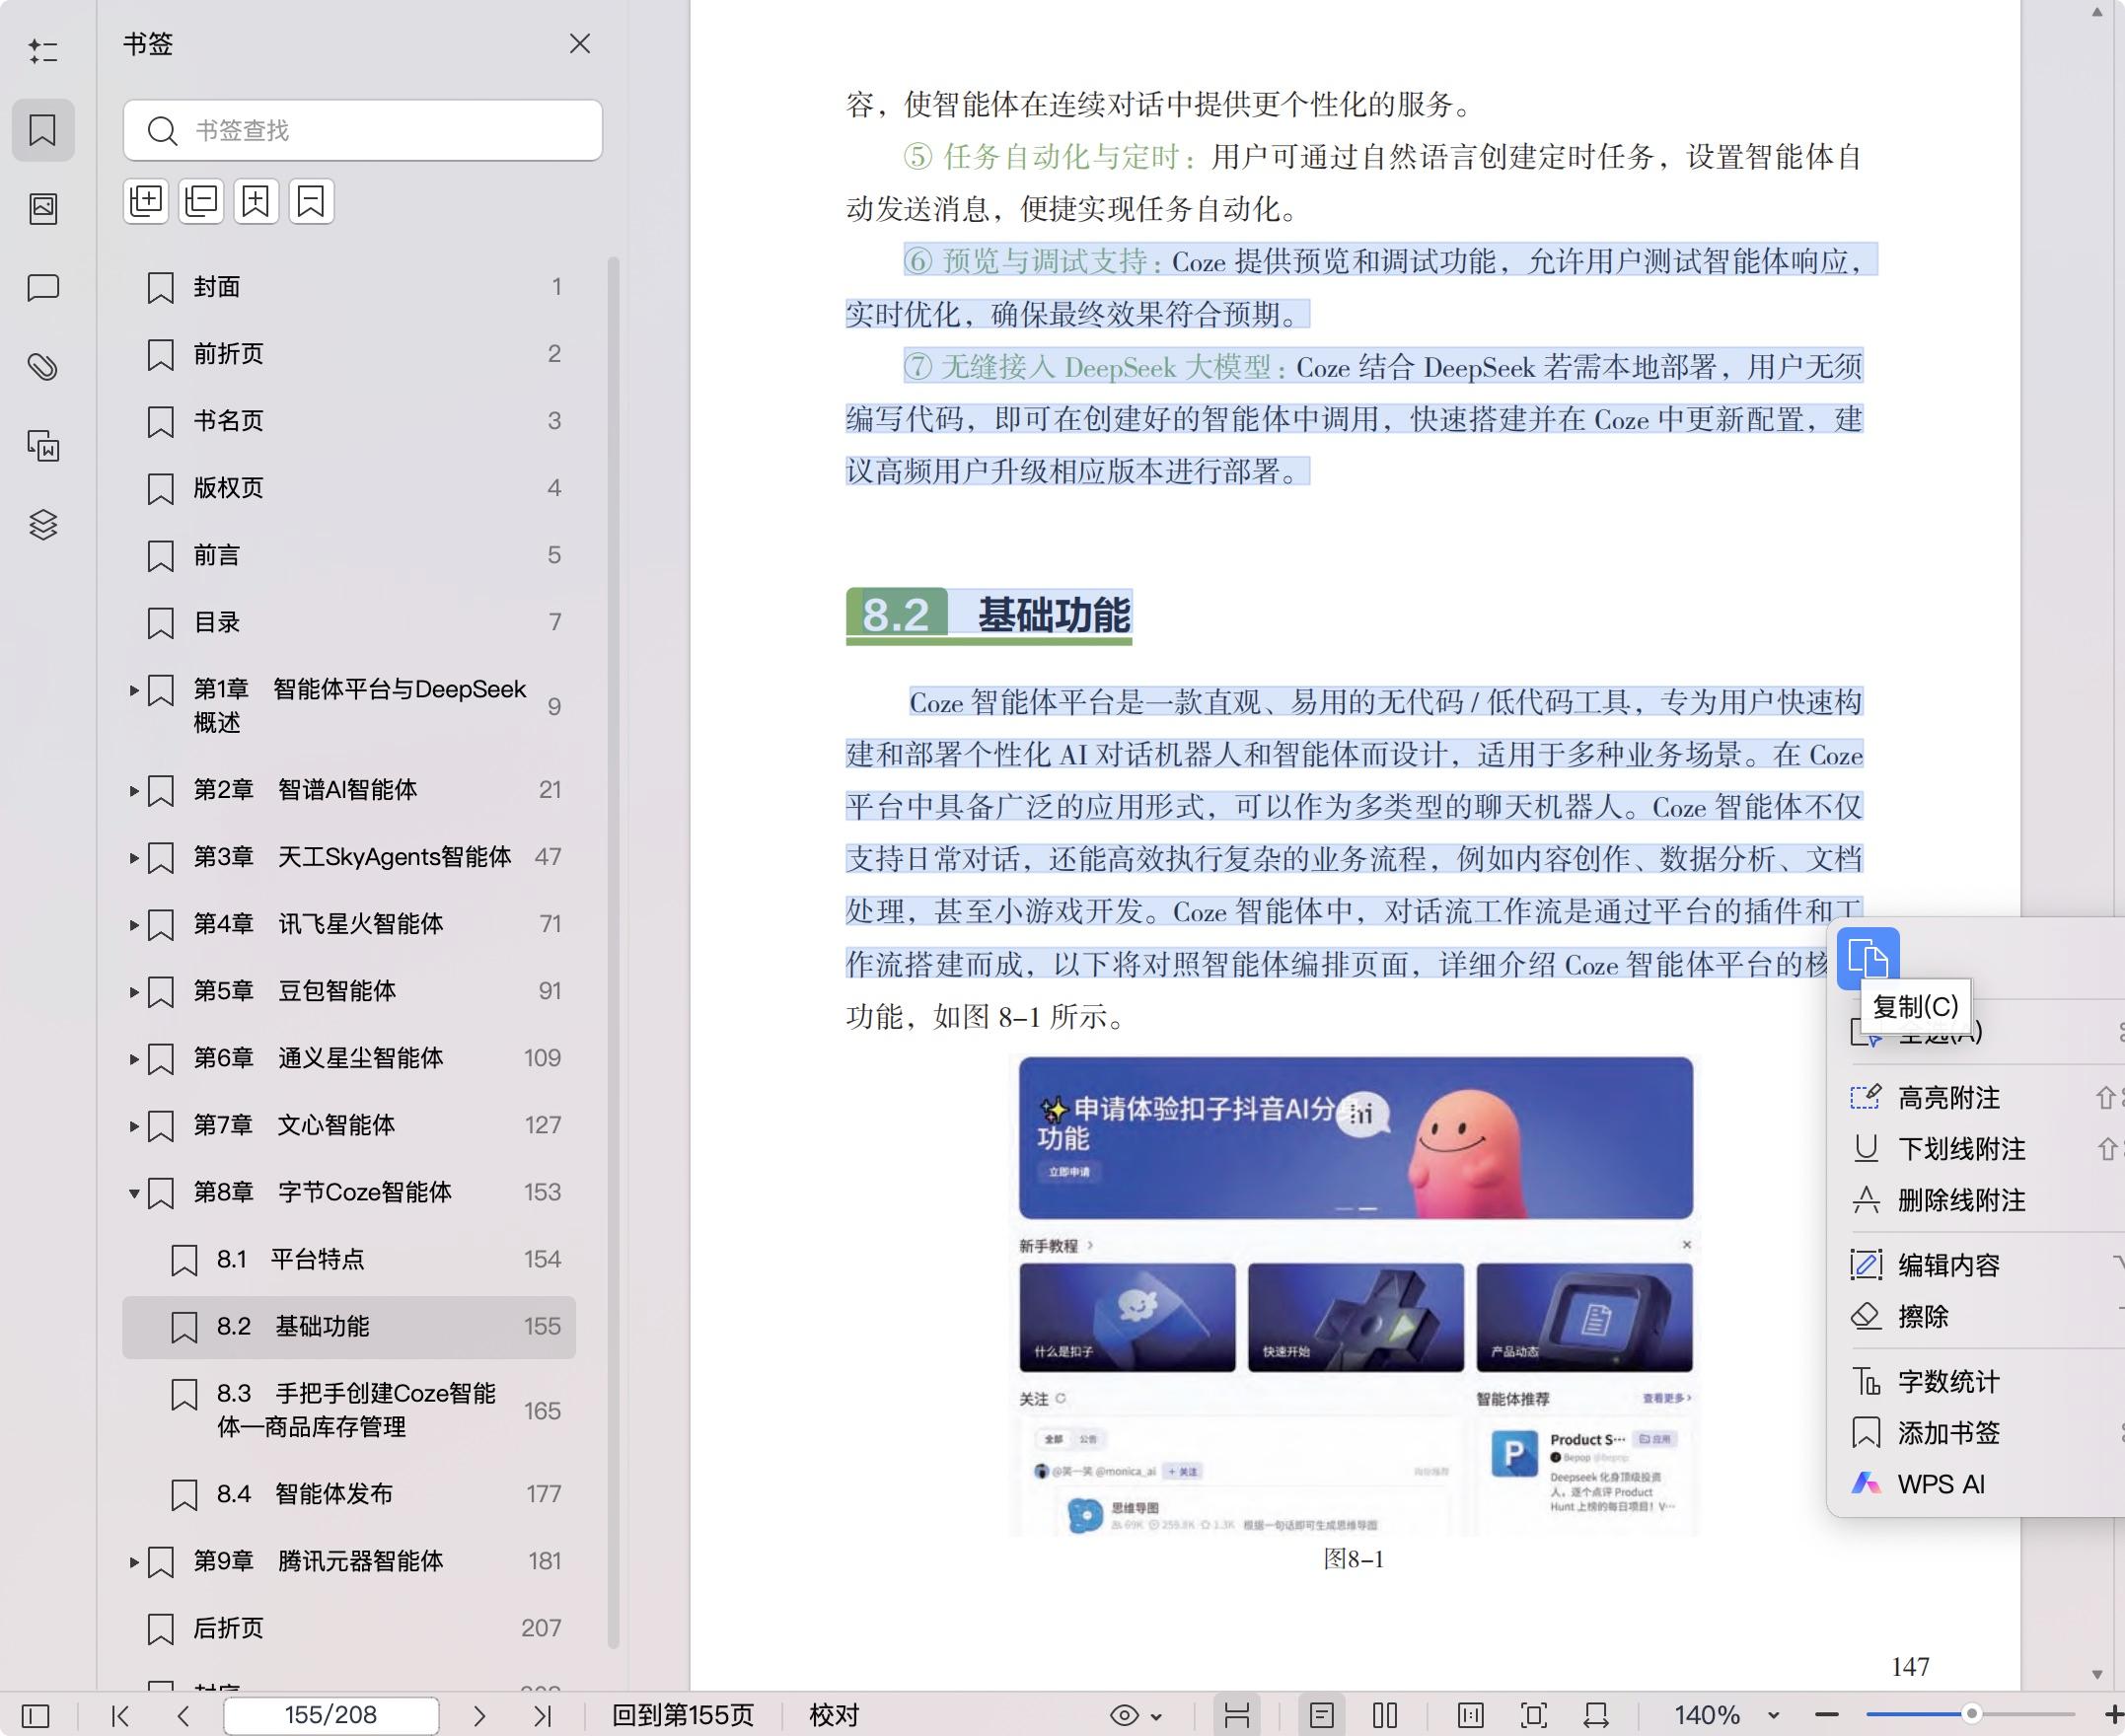This screenshot has width=2125, height=1736.
Task: Expand 第1章 智能体平台与DeepSeek概述 bookmark
Action: [134, 690]
